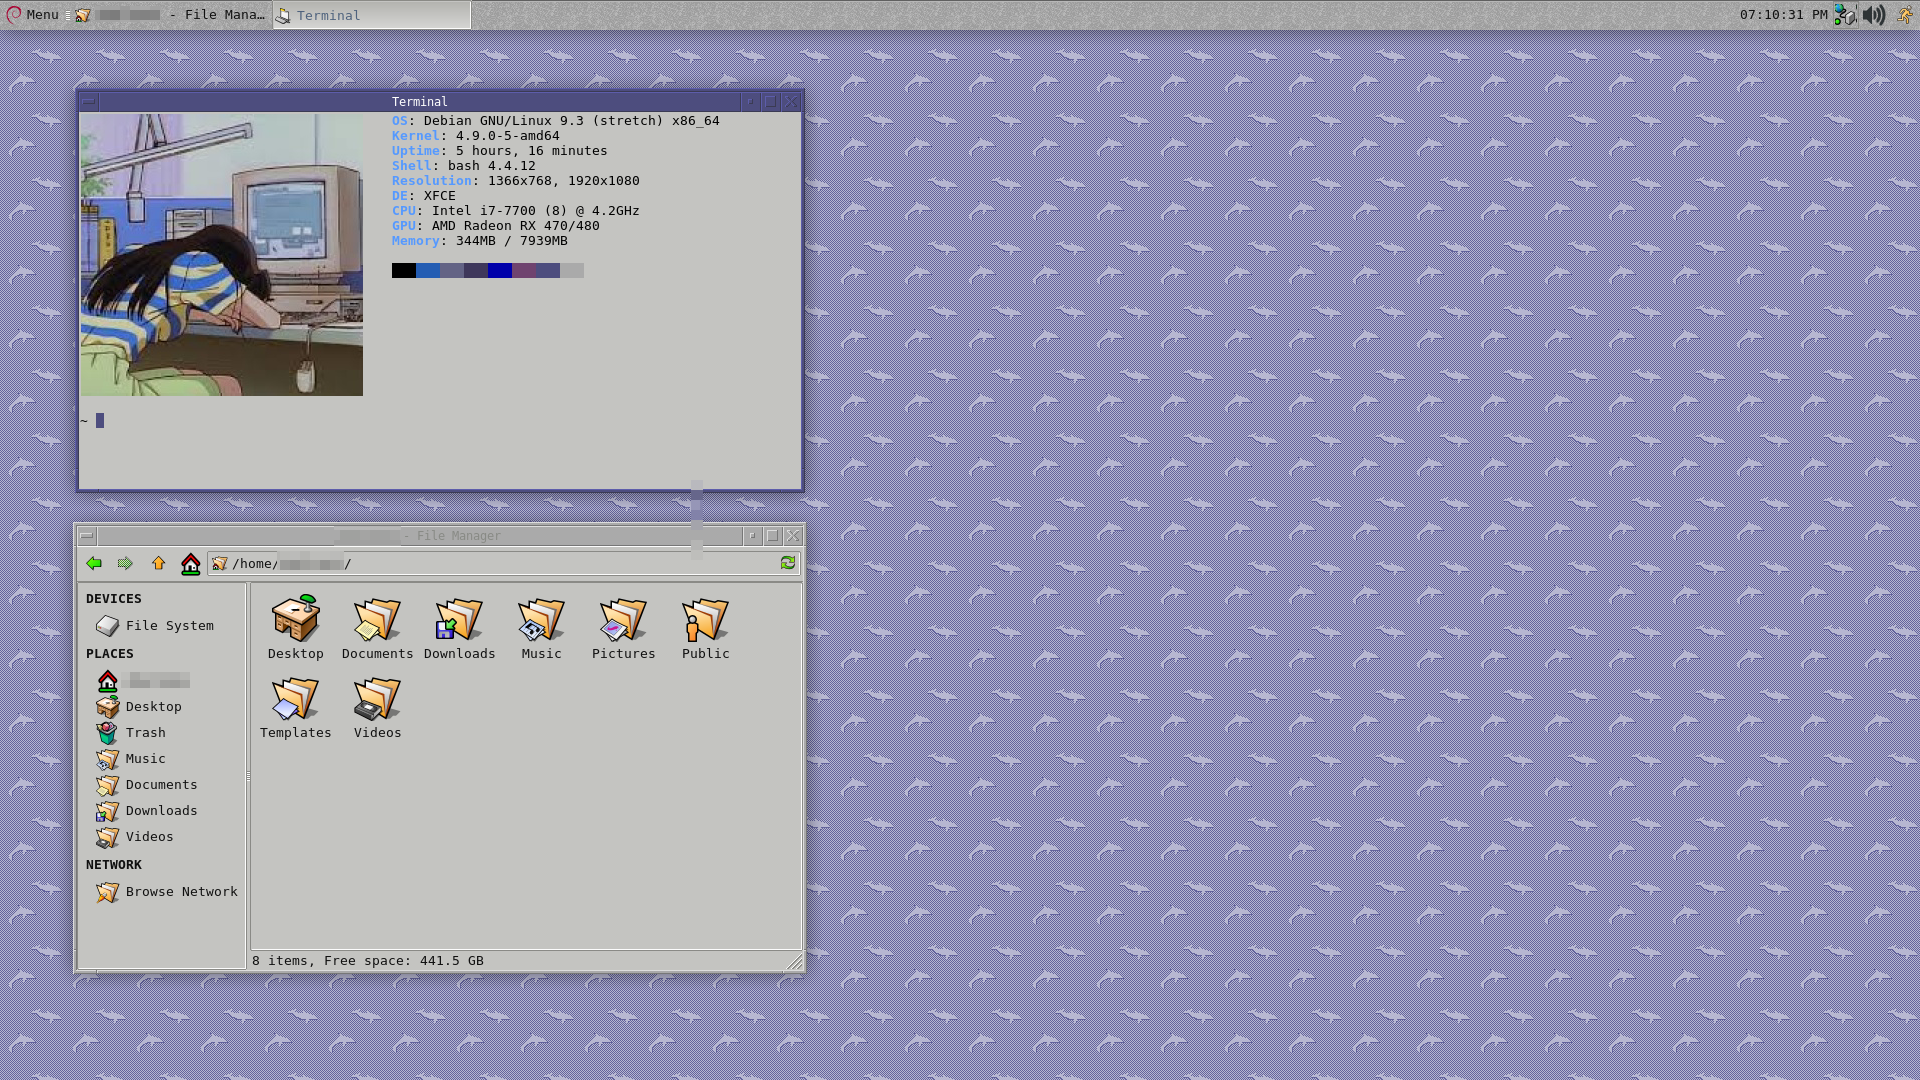The height and width of the screenshot is (1080, 1920).
Task: Open Trash in the sidebar
Action: point(131,733)
